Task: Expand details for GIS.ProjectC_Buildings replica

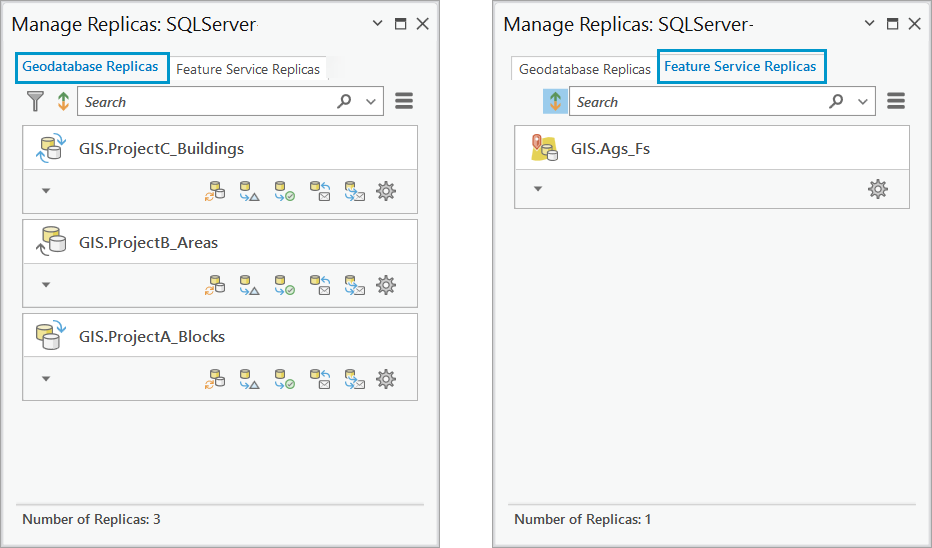Action: click(46, 191)
